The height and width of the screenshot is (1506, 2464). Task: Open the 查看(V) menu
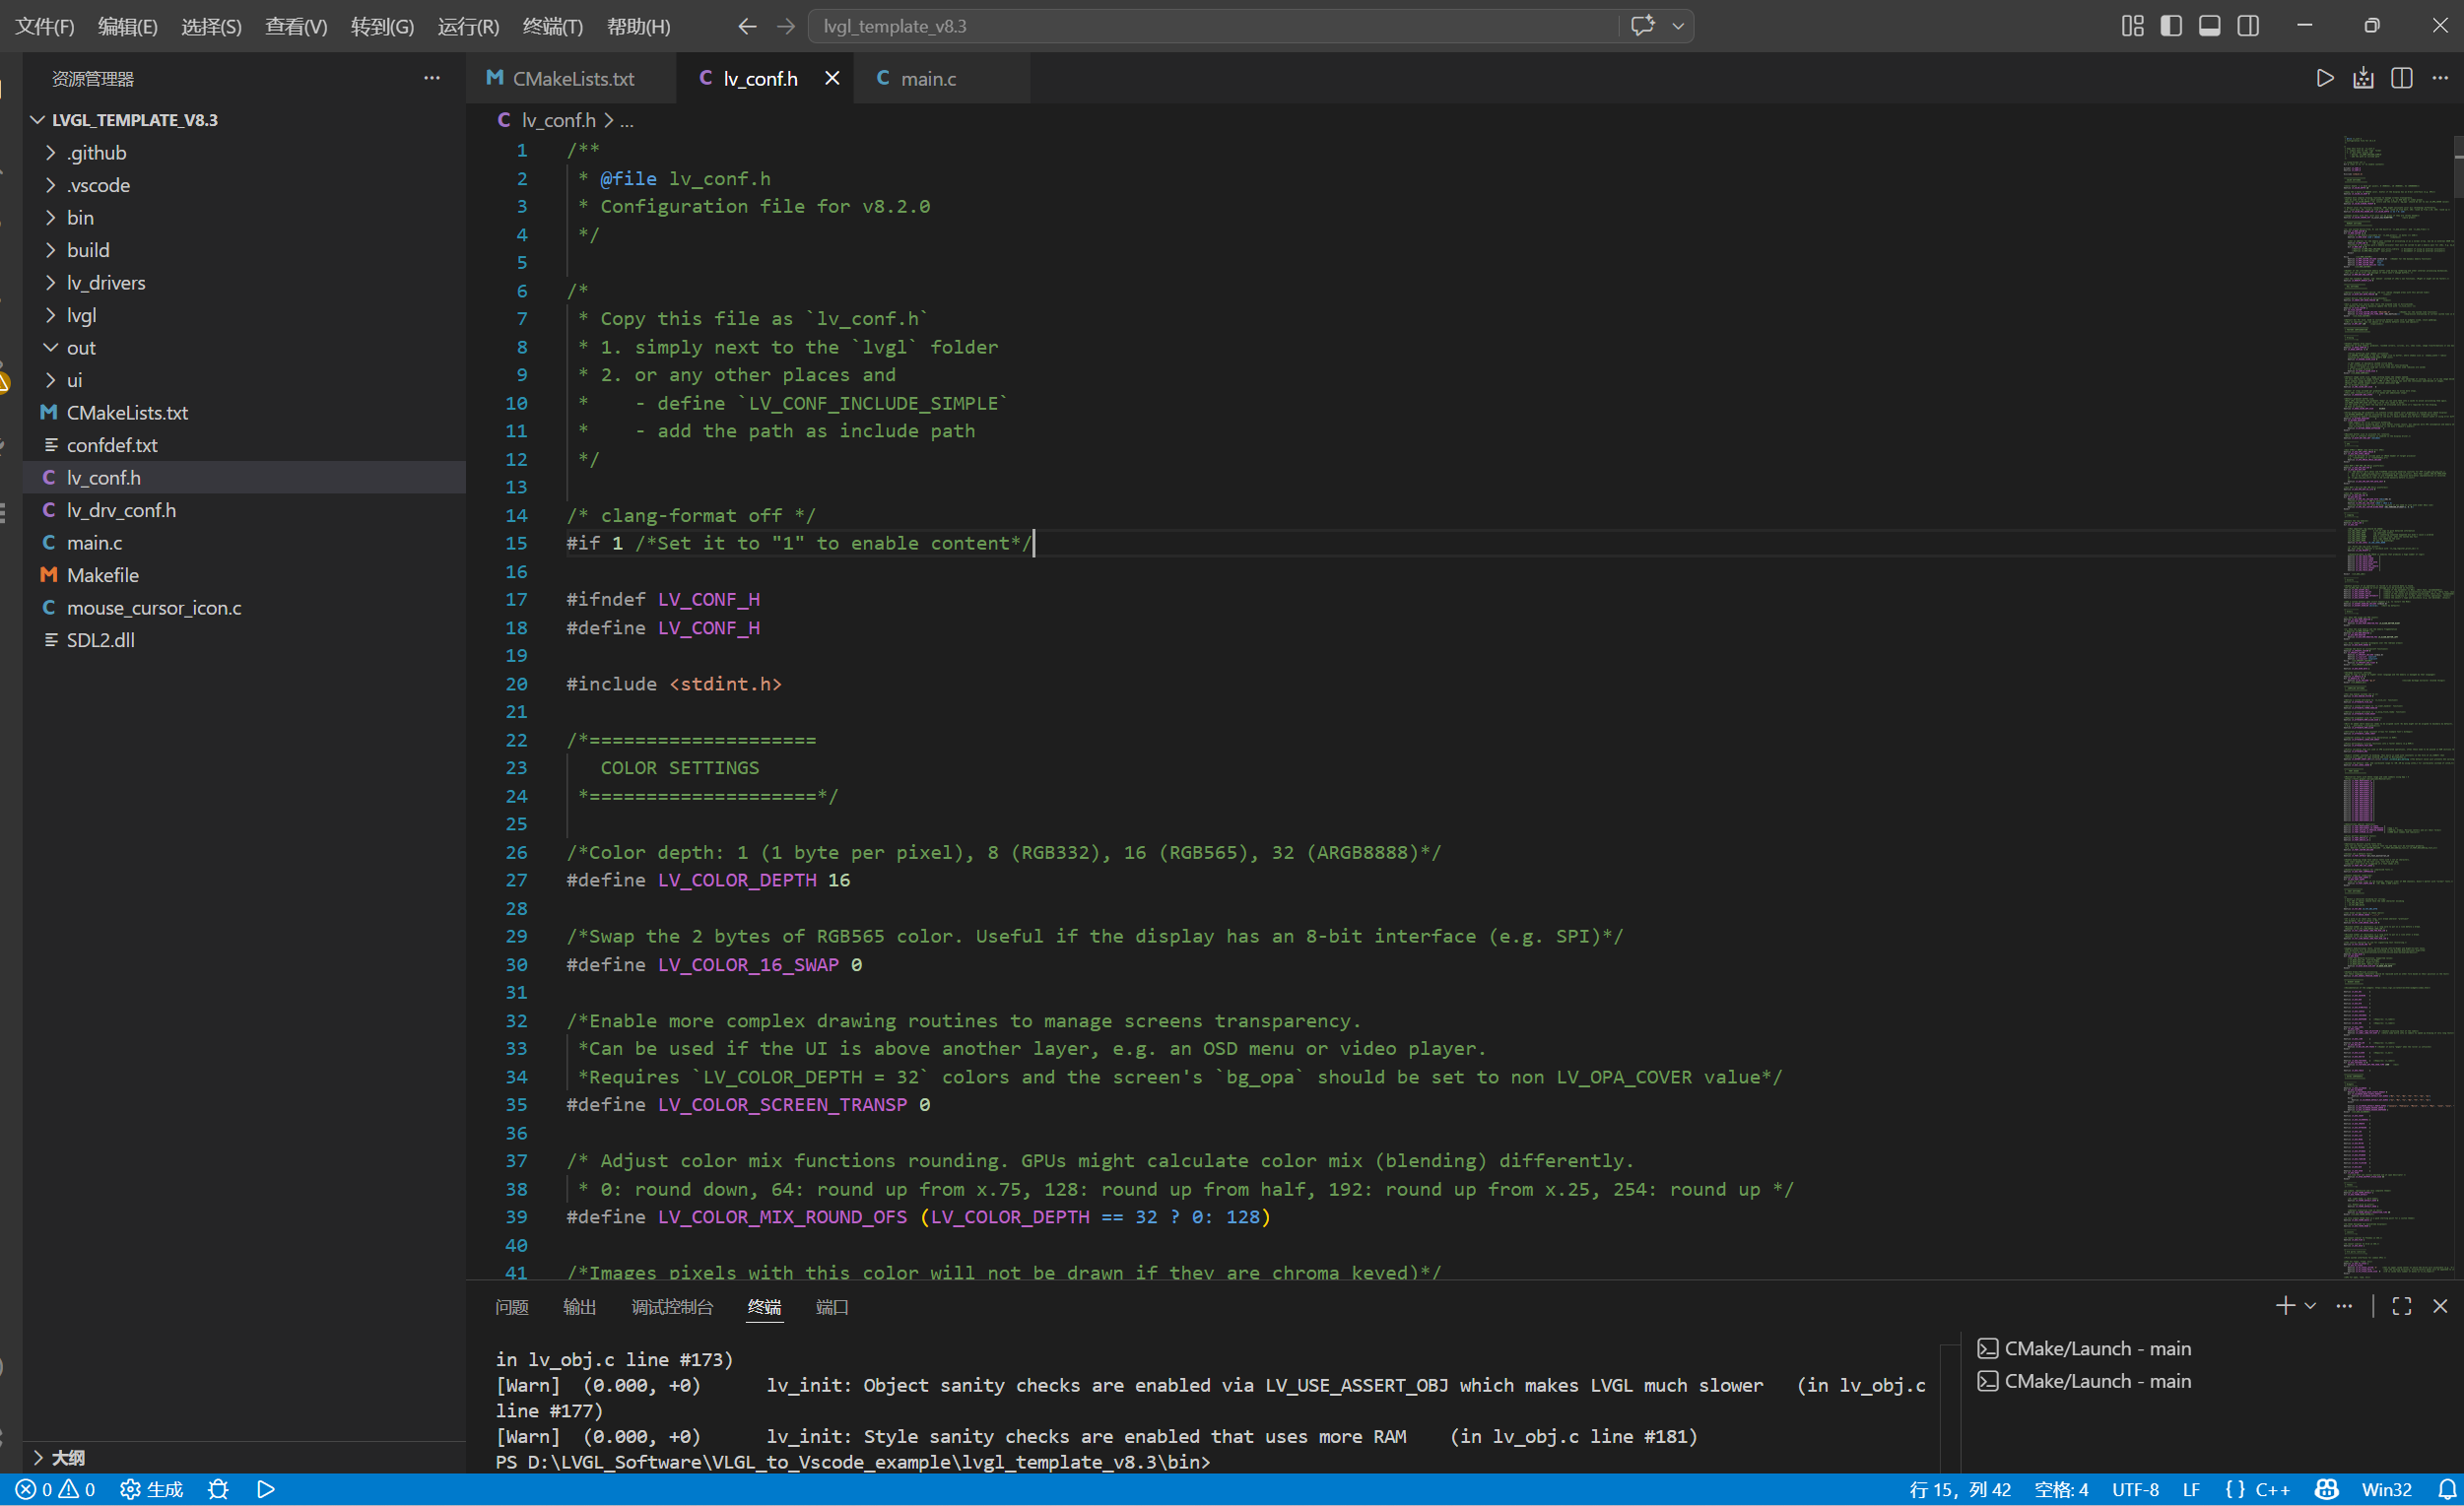coord(296,26)
